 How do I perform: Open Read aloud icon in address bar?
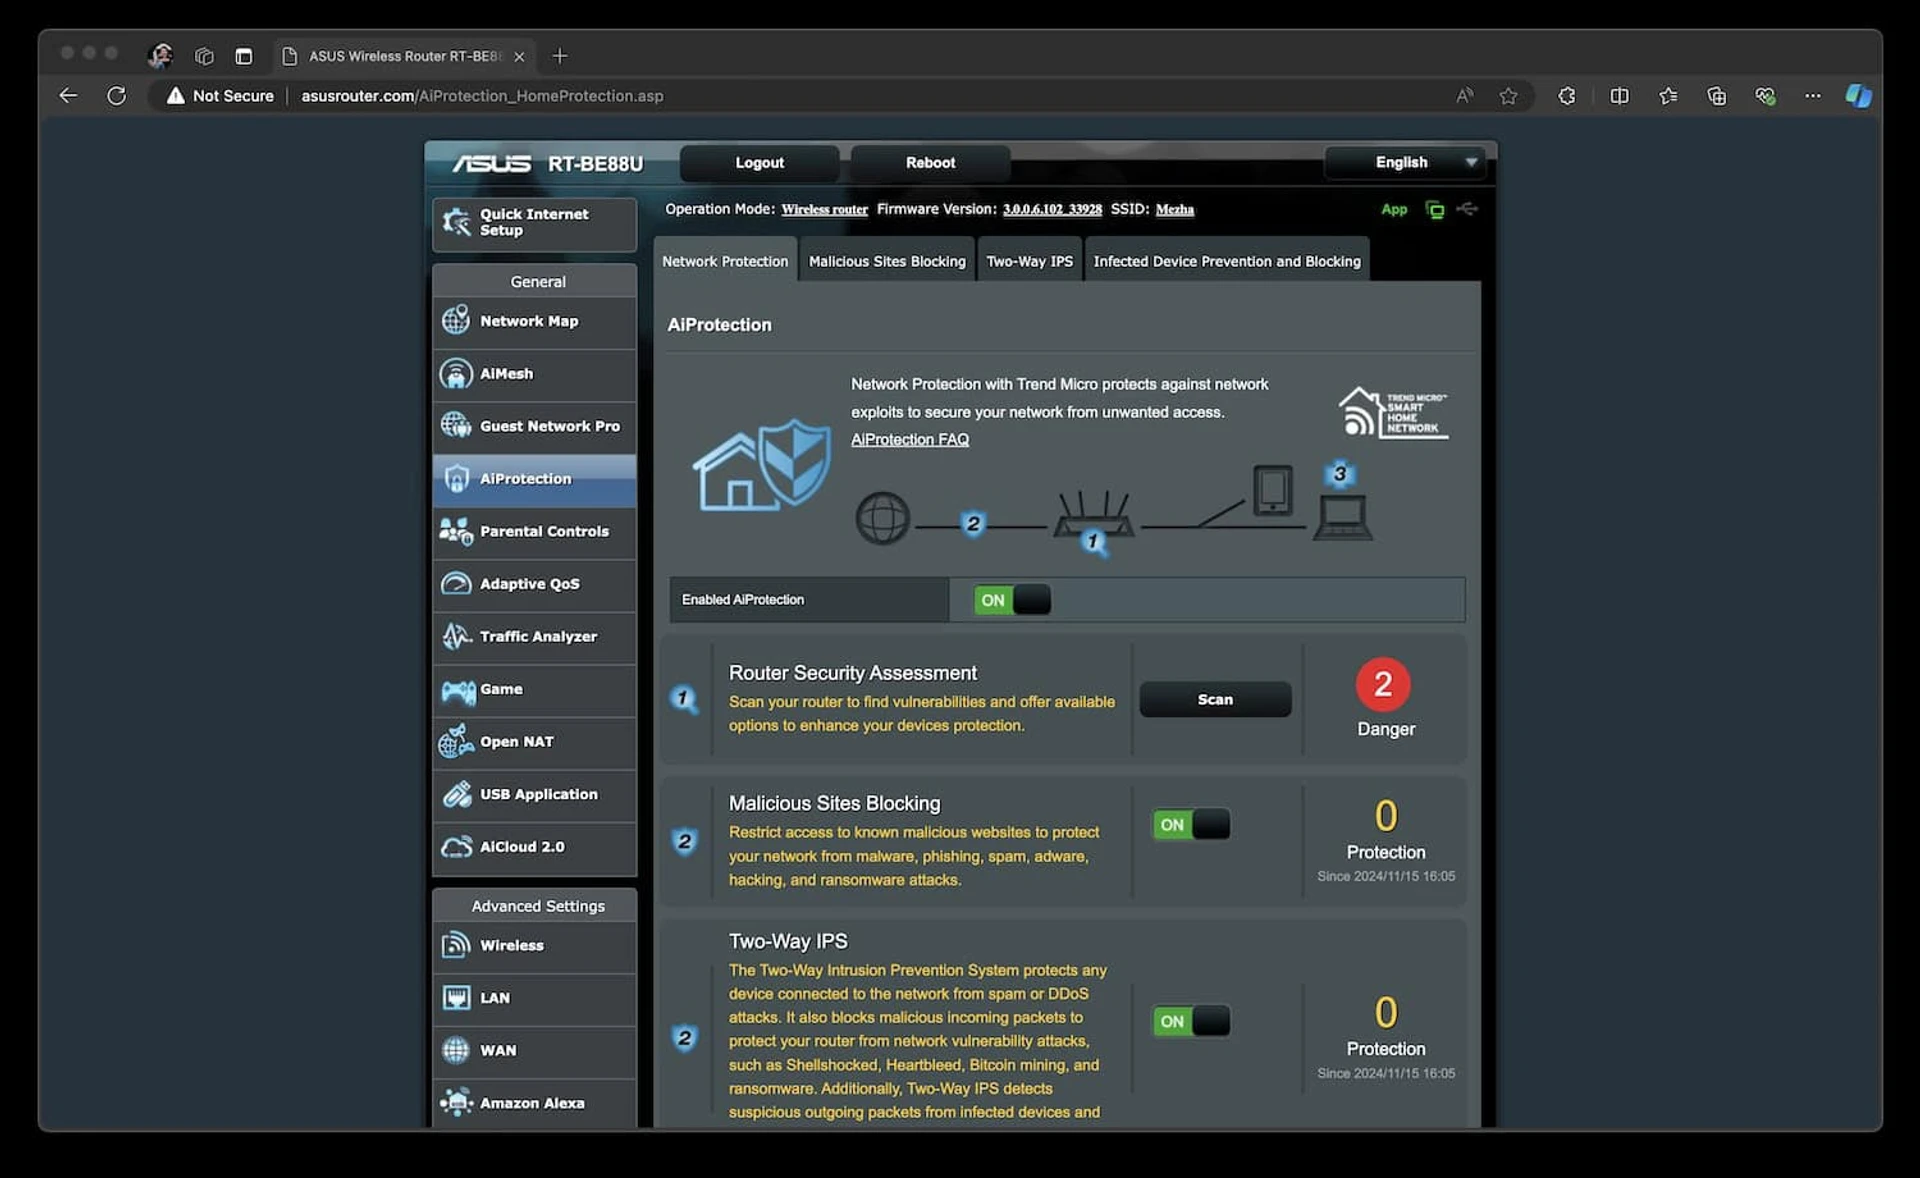[1464, 96]
